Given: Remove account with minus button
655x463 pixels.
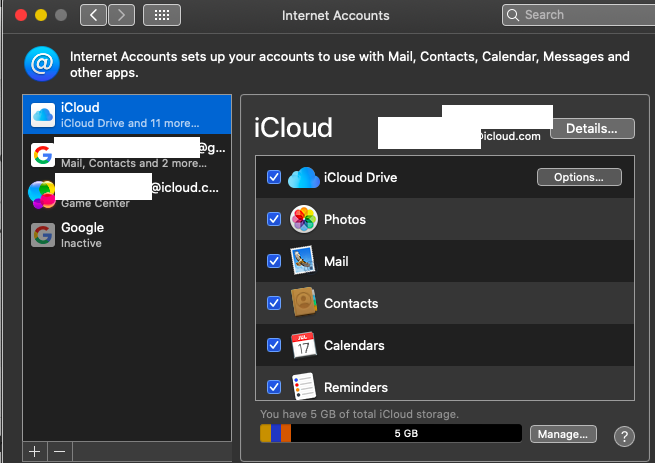Looking at the screenshot, I should [x=60, y=452].
